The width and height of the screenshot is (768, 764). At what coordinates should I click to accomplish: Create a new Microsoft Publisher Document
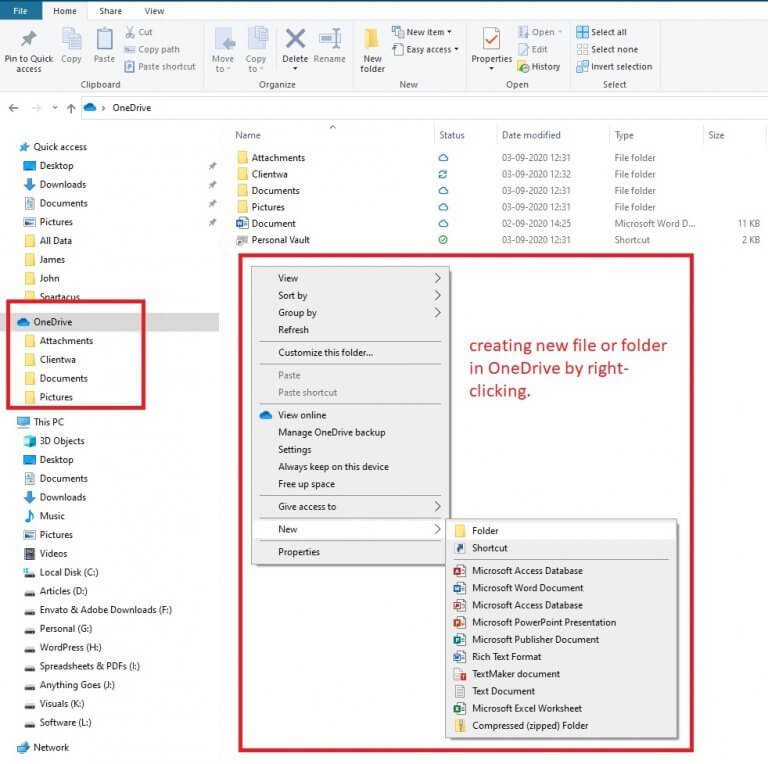562,640
